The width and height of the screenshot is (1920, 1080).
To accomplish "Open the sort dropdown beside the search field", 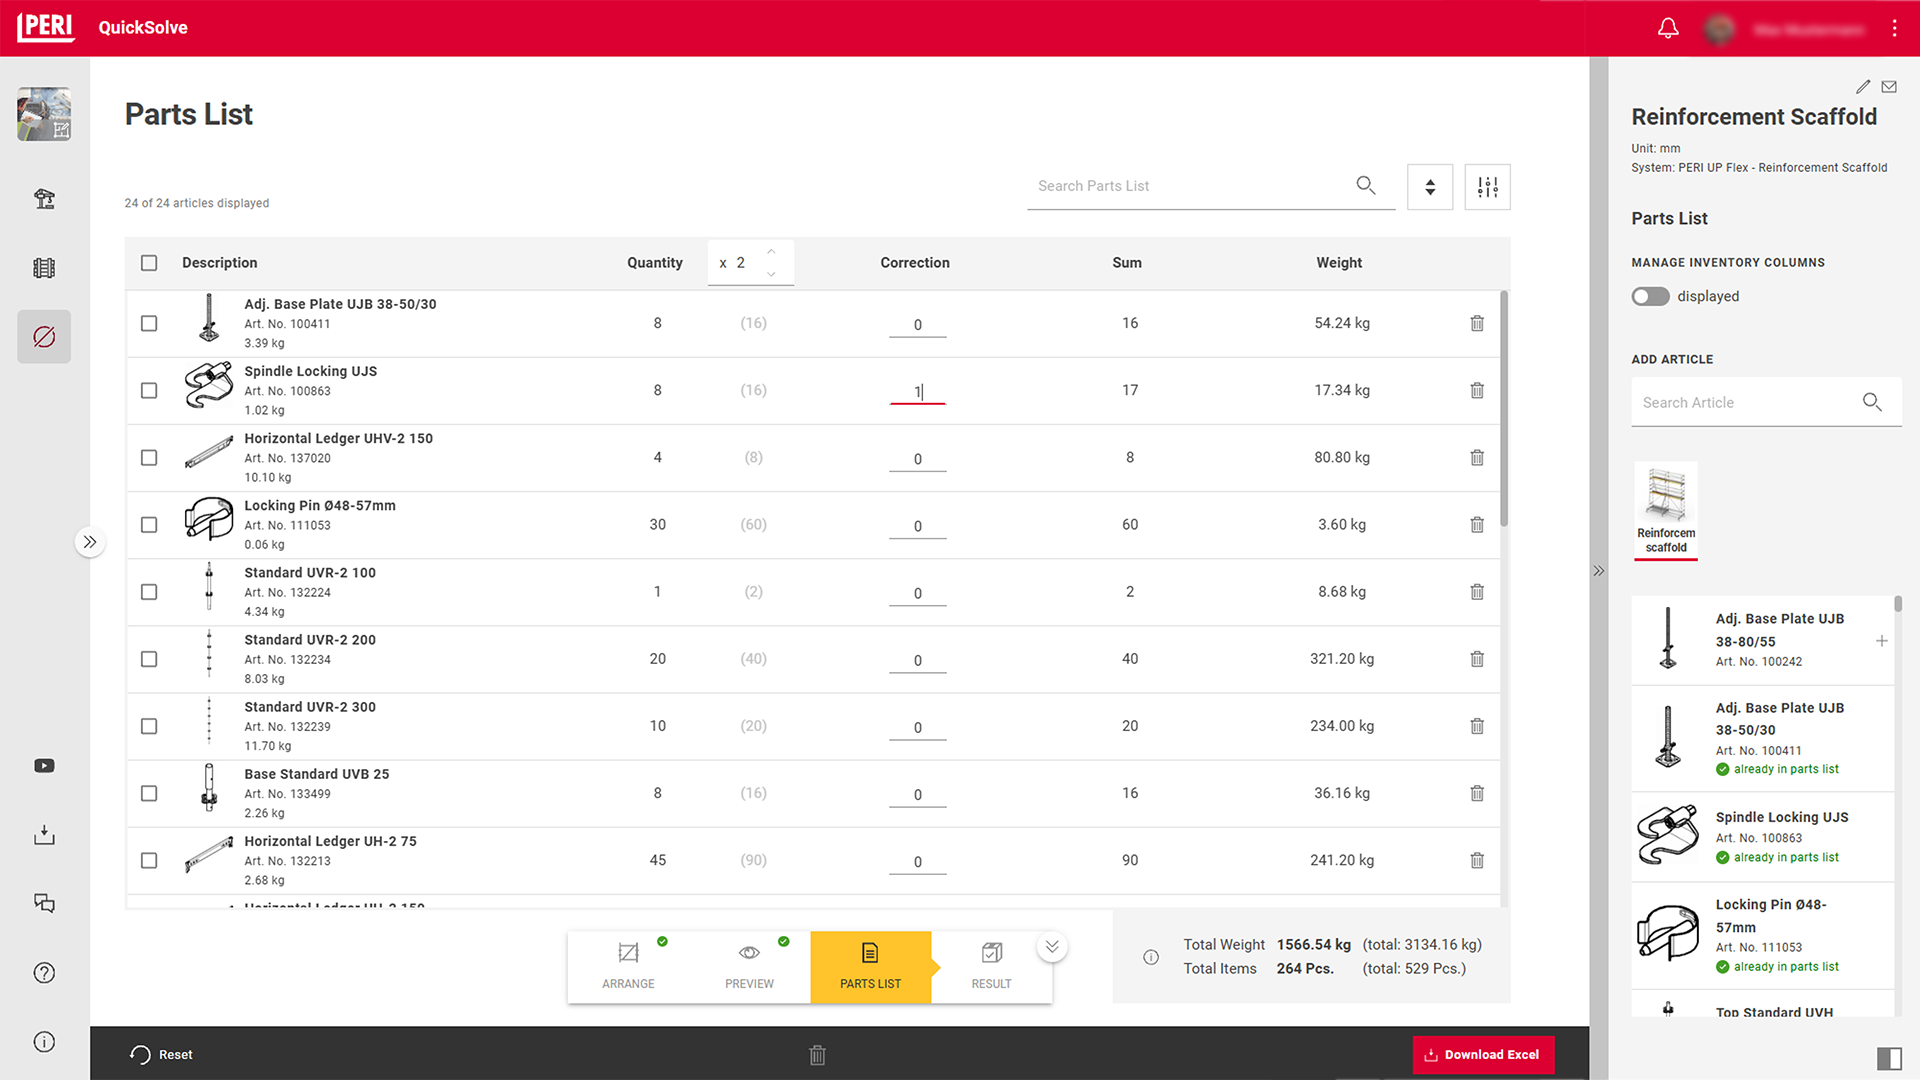I will click(1430, 187).
